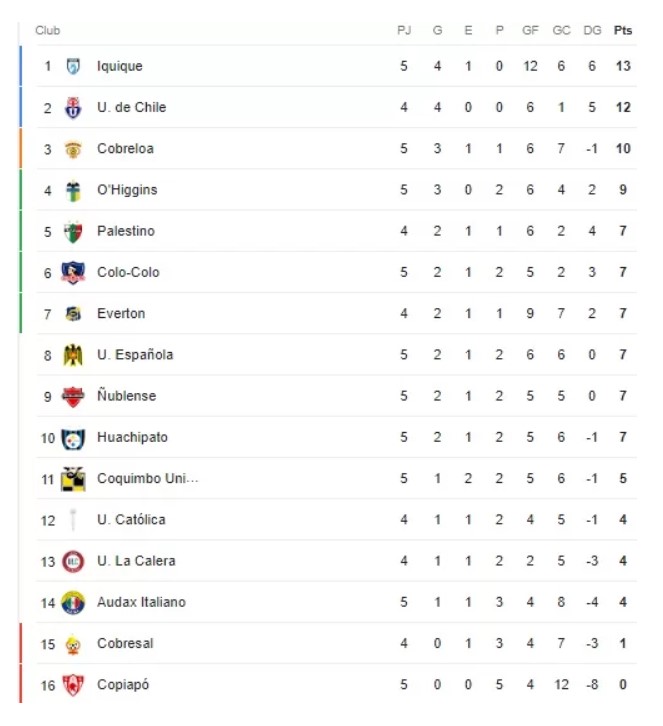The width and height of the screenshot is (663, 726).
Task: Click the Colo-Colo club badge
Action: (x=73, y=273)
